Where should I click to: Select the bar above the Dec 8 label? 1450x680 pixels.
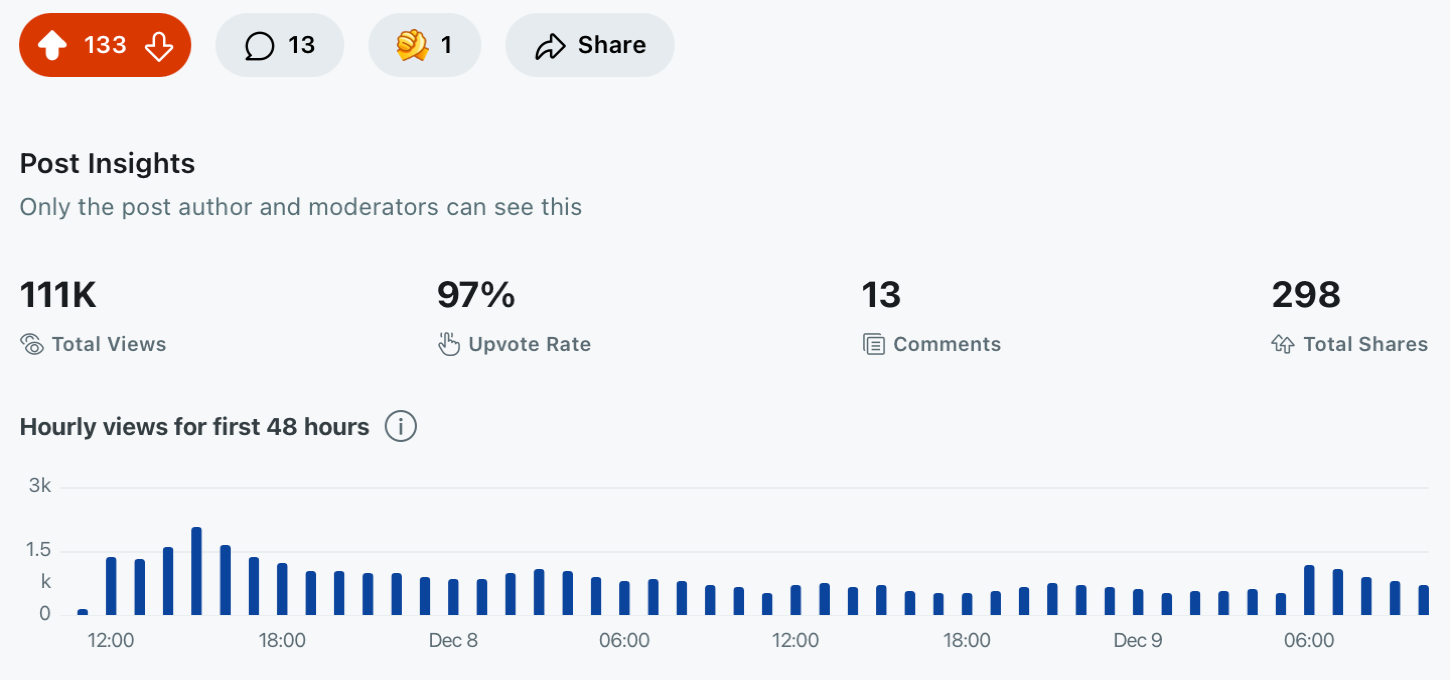(453, 597)
